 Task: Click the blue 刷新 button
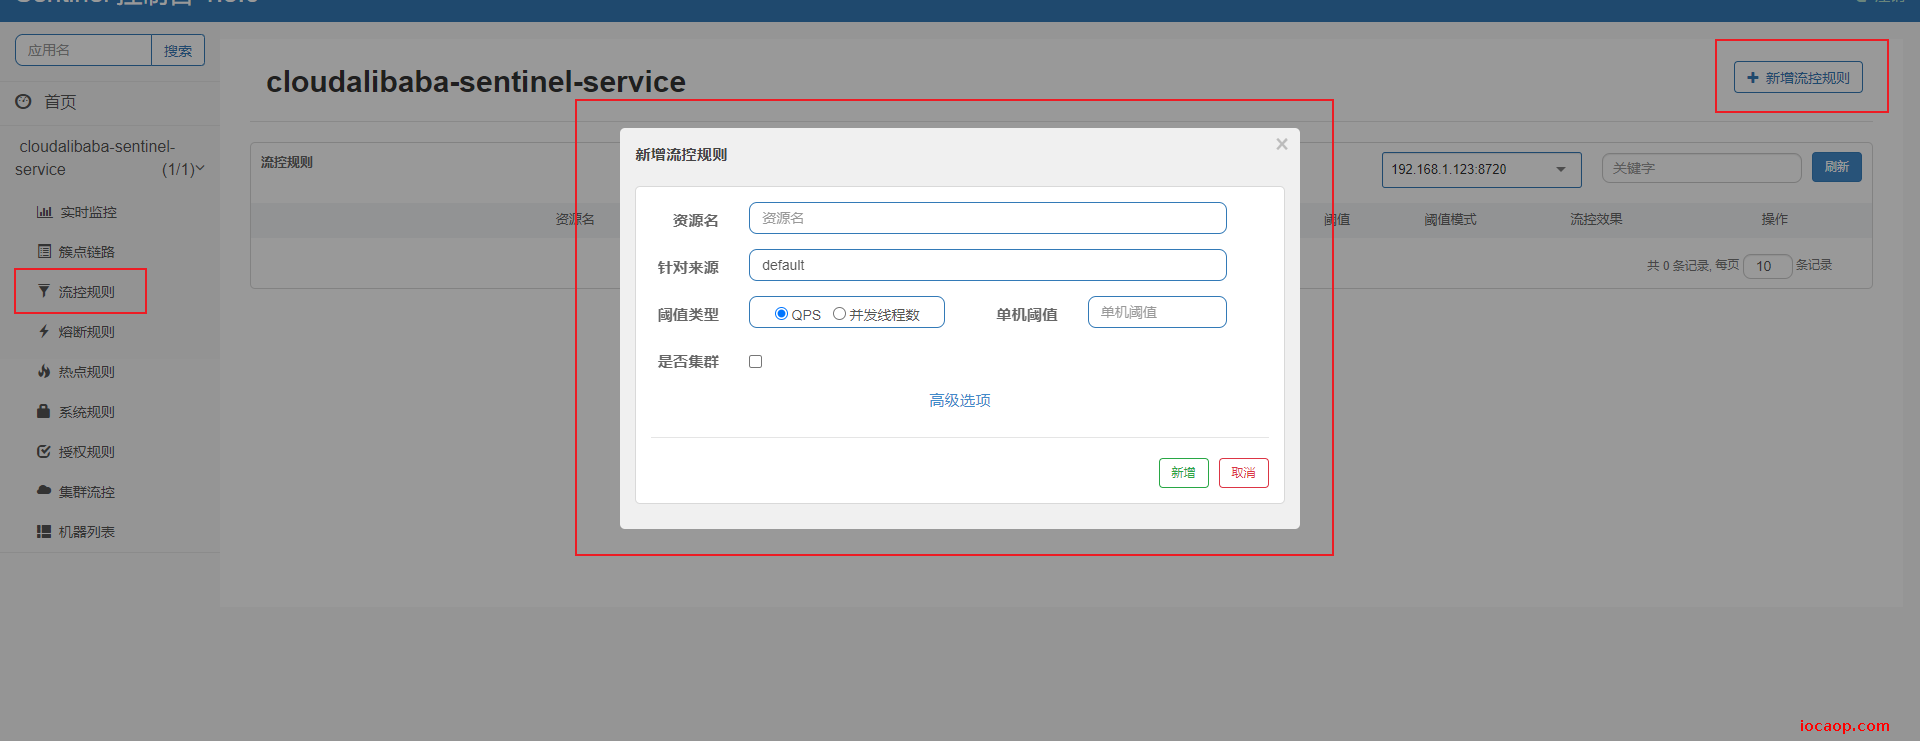pyautogui.click(x=1837, y=167)
